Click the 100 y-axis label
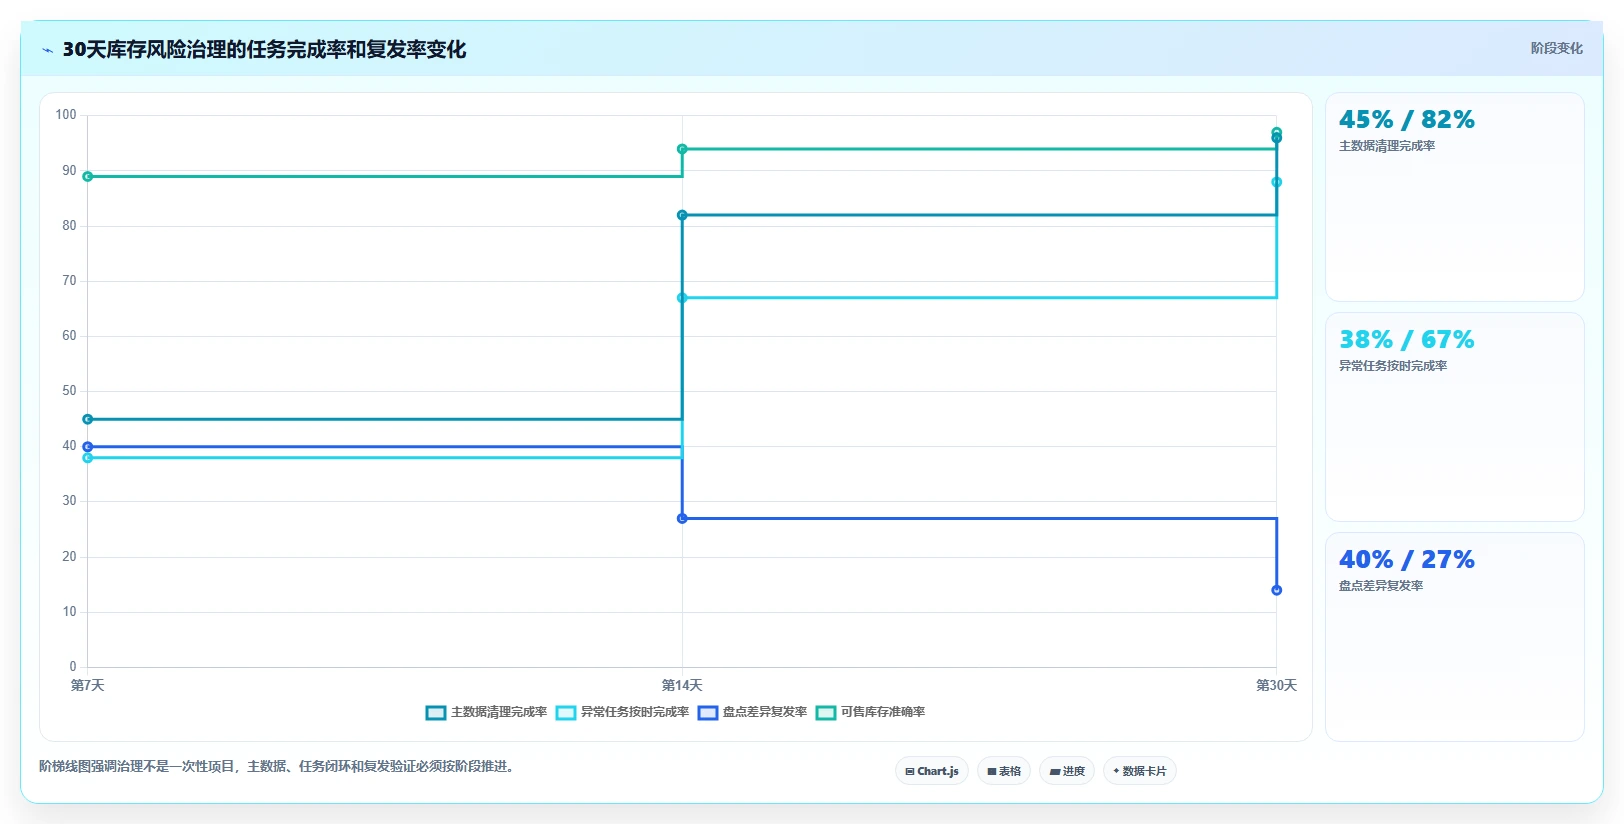1624x824 pixels. tap(66, 115)
